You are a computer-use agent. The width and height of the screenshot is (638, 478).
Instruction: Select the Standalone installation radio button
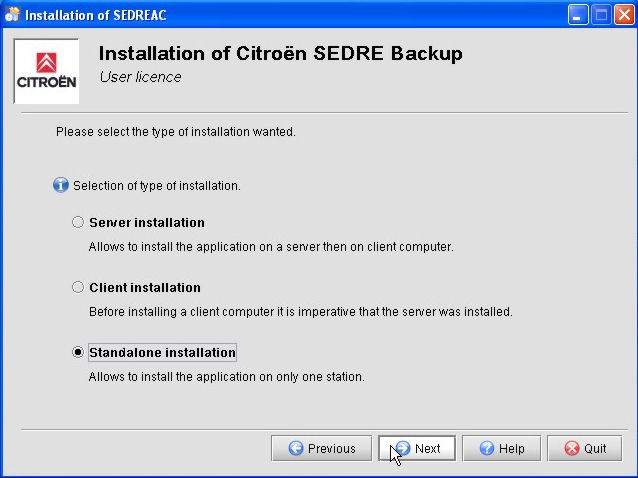pos(78,352)
